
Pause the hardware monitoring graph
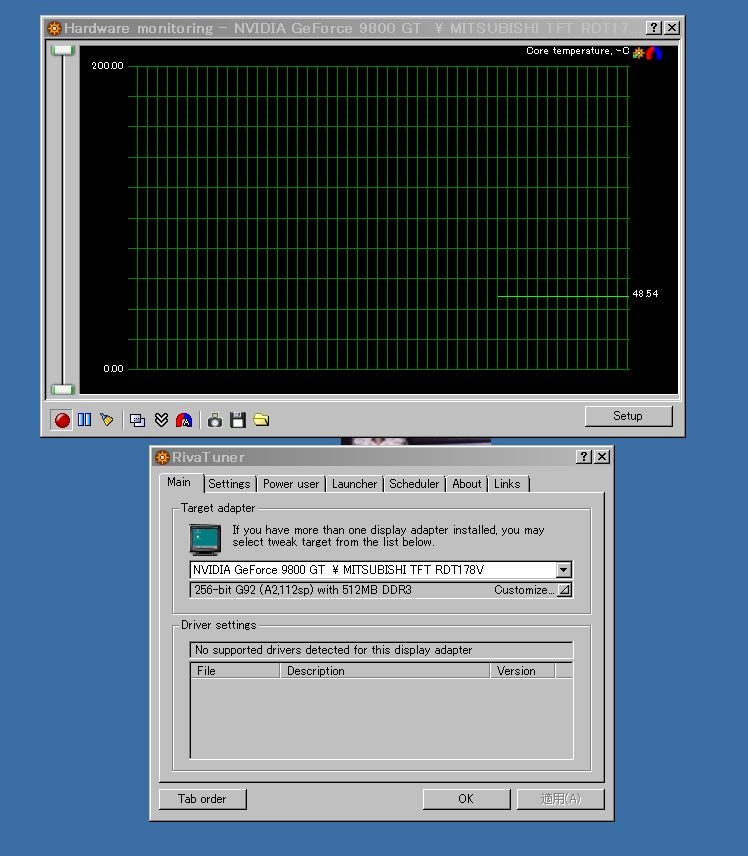(85, 420)
